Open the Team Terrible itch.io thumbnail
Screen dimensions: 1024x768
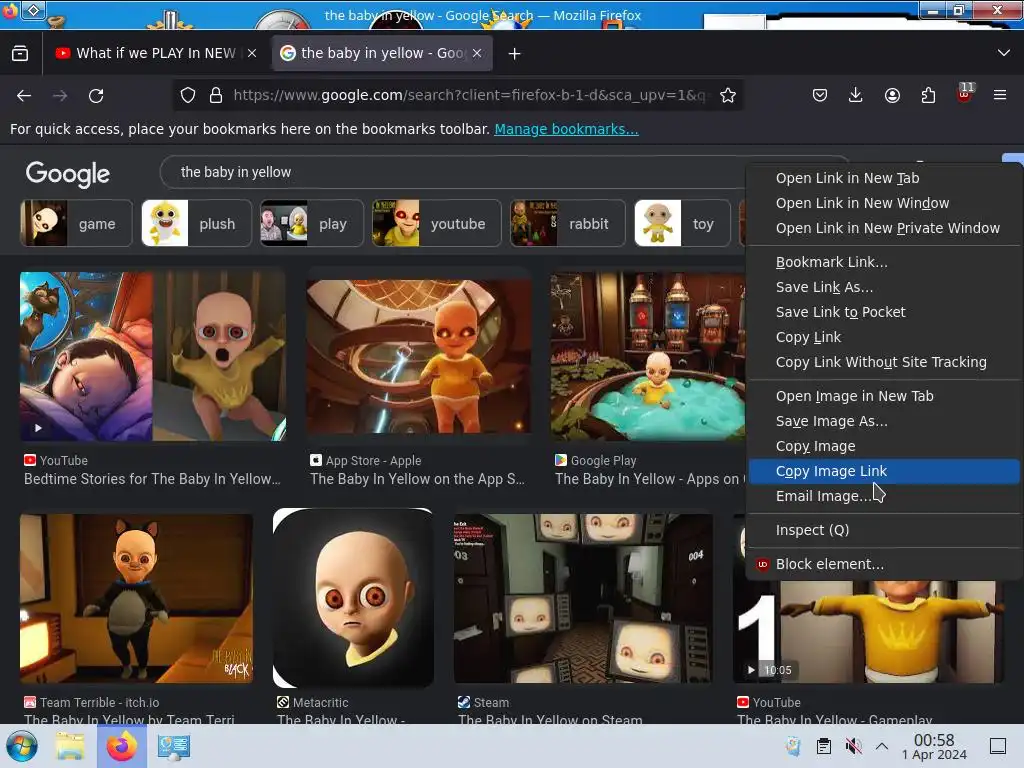(x=136, y=598)
